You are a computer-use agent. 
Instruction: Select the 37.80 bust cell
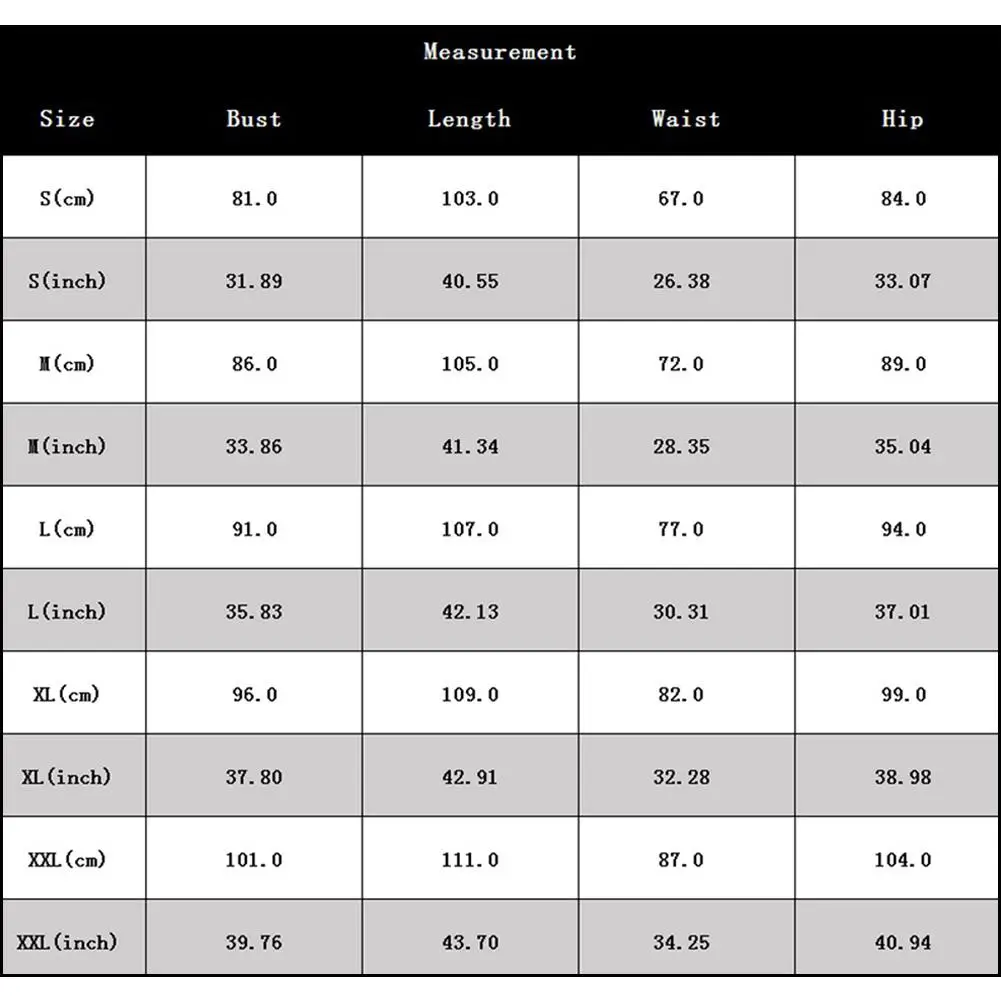254,777
